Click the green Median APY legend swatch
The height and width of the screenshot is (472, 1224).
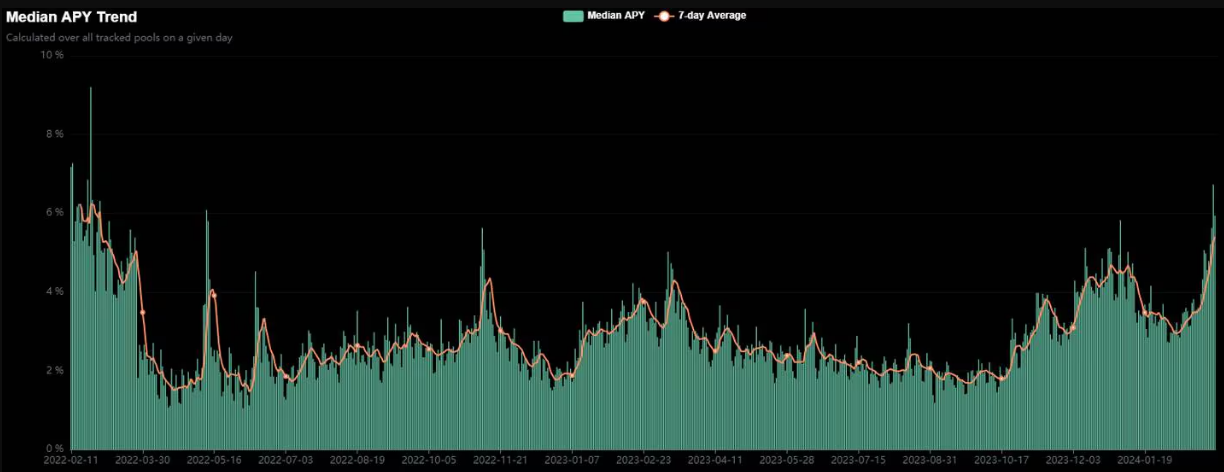[x=573, y=15]
